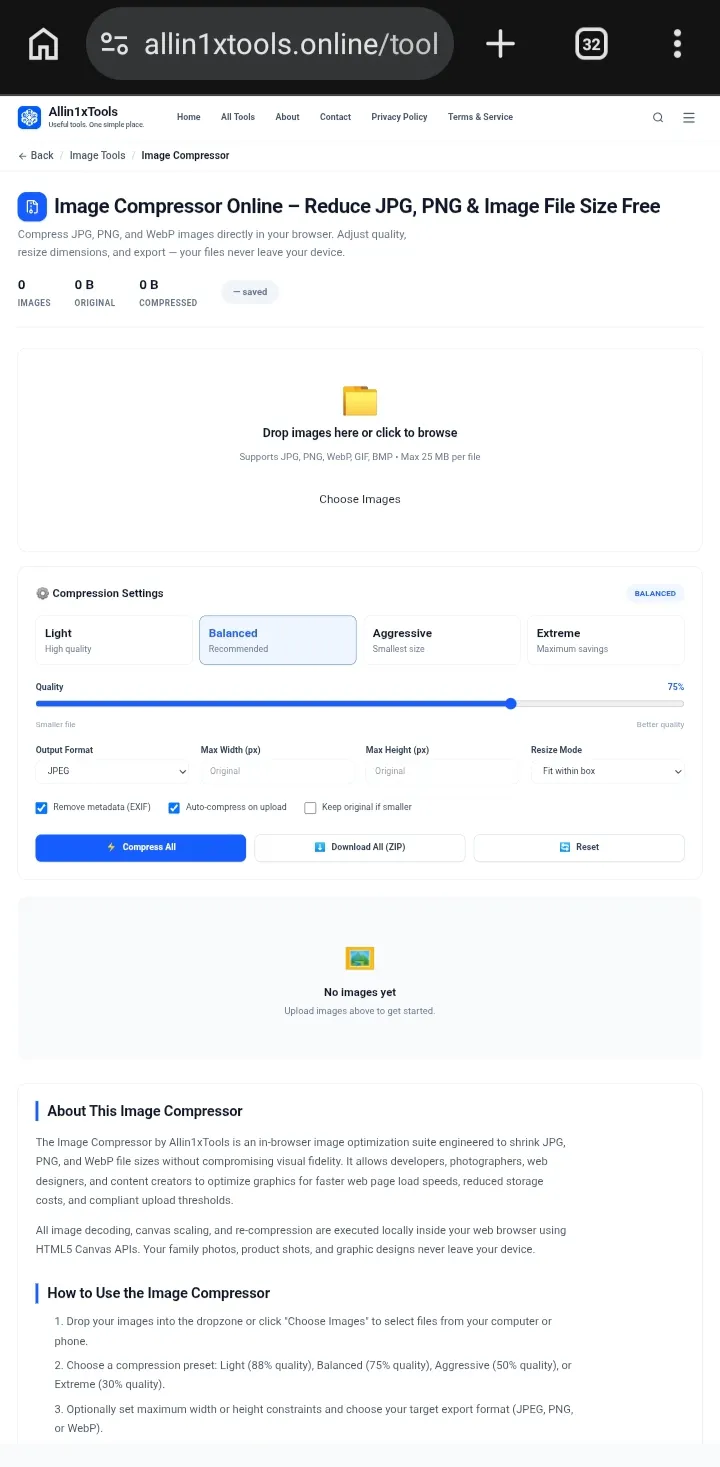Click the Compress All button
This screenshot has height=1467, width=720.
141,848
